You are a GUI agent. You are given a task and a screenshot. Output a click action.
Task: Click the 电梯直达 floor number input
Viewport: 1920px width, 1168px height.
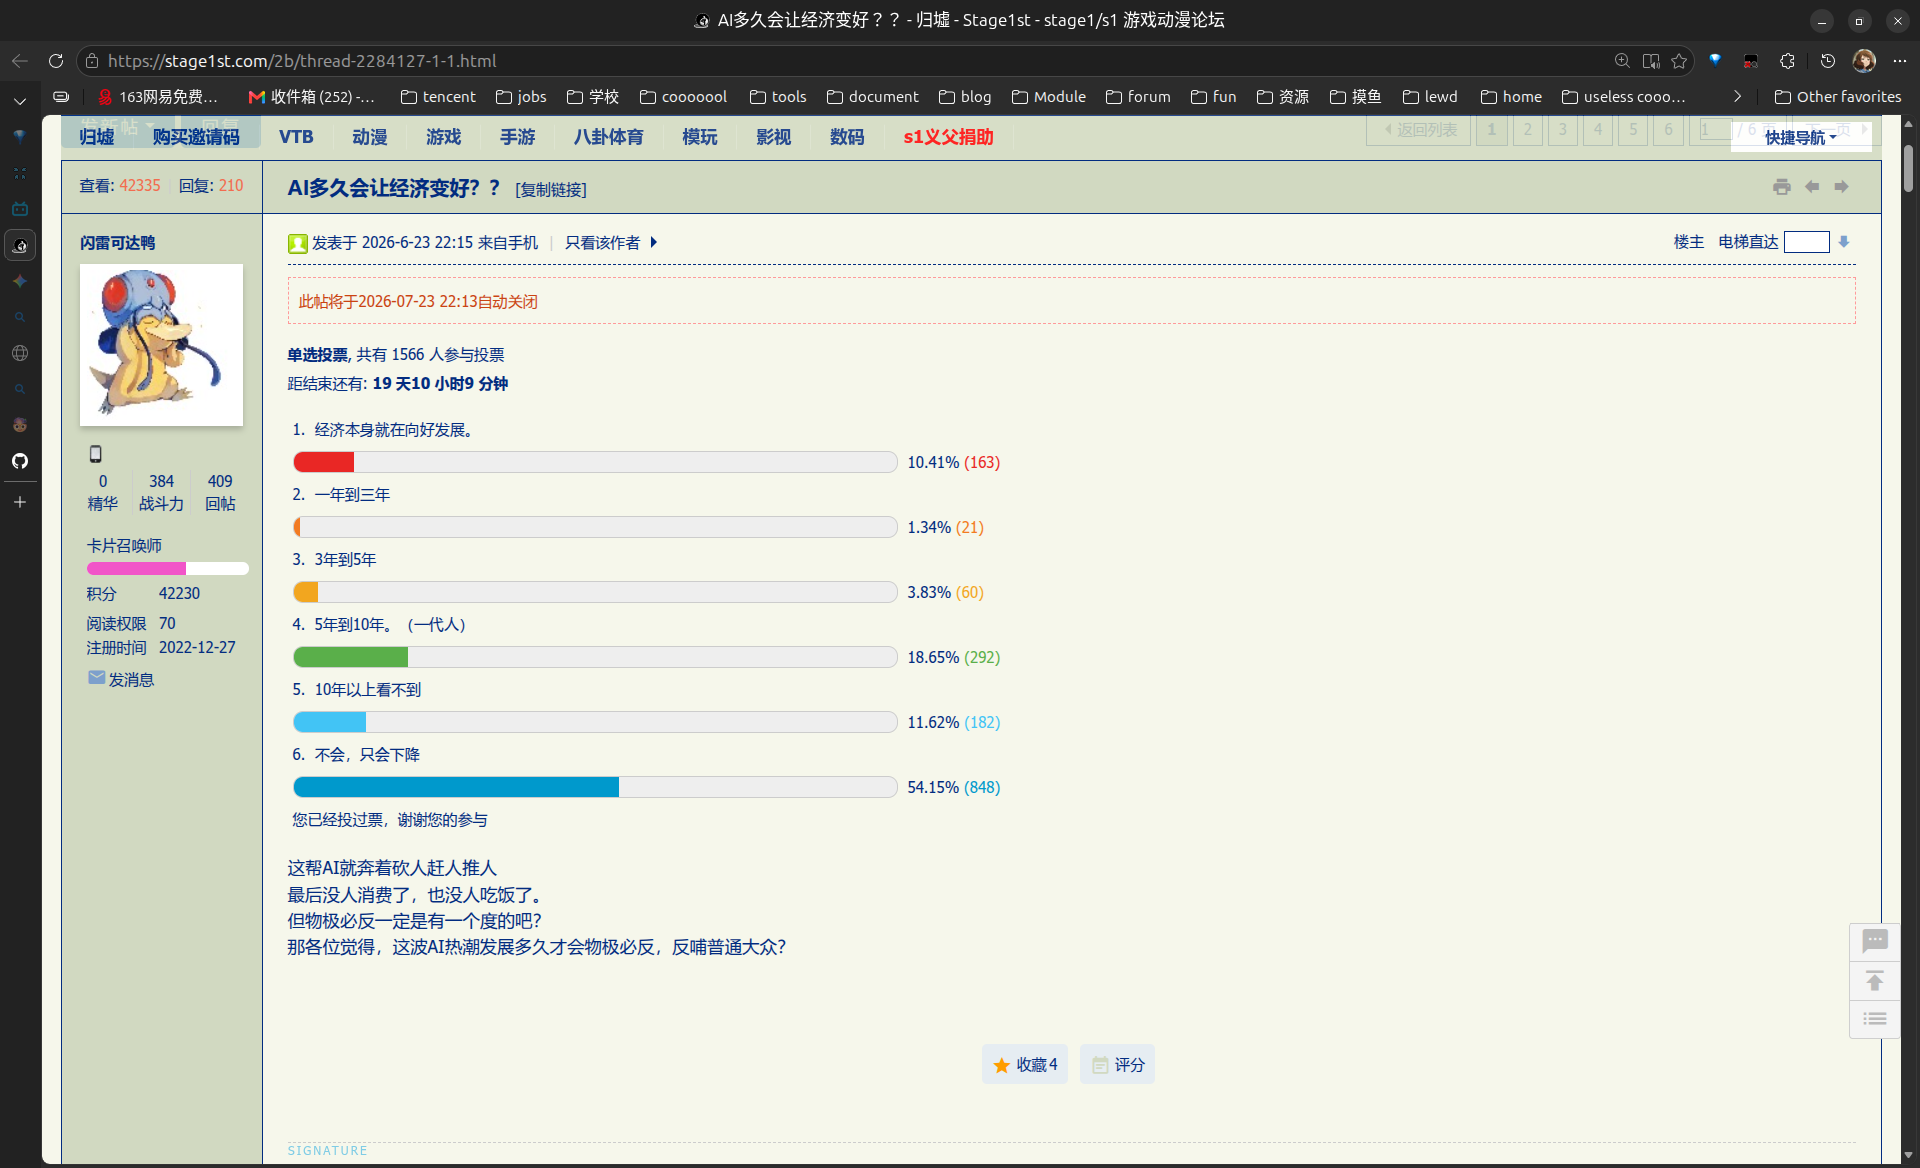pyautogui.click(x=1807, y=242)
